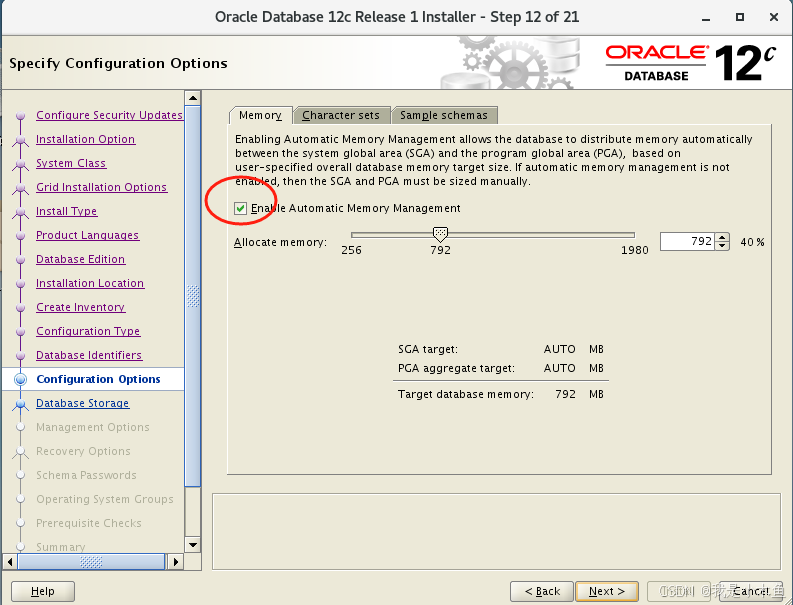Go to Database Identifiers step
The image size is (793, 605).
pyautogui.click(x=89, y=355)
